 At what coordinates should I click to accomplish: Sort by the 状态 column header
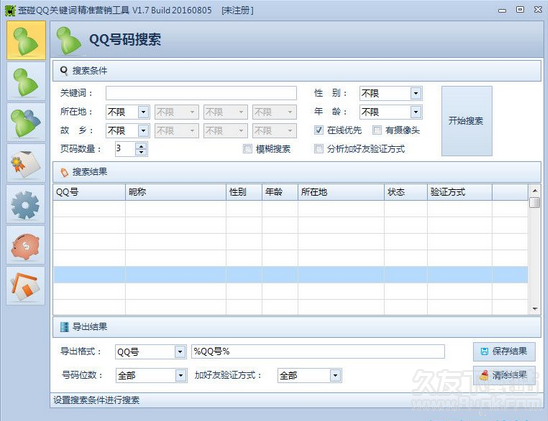coord(406,193)
